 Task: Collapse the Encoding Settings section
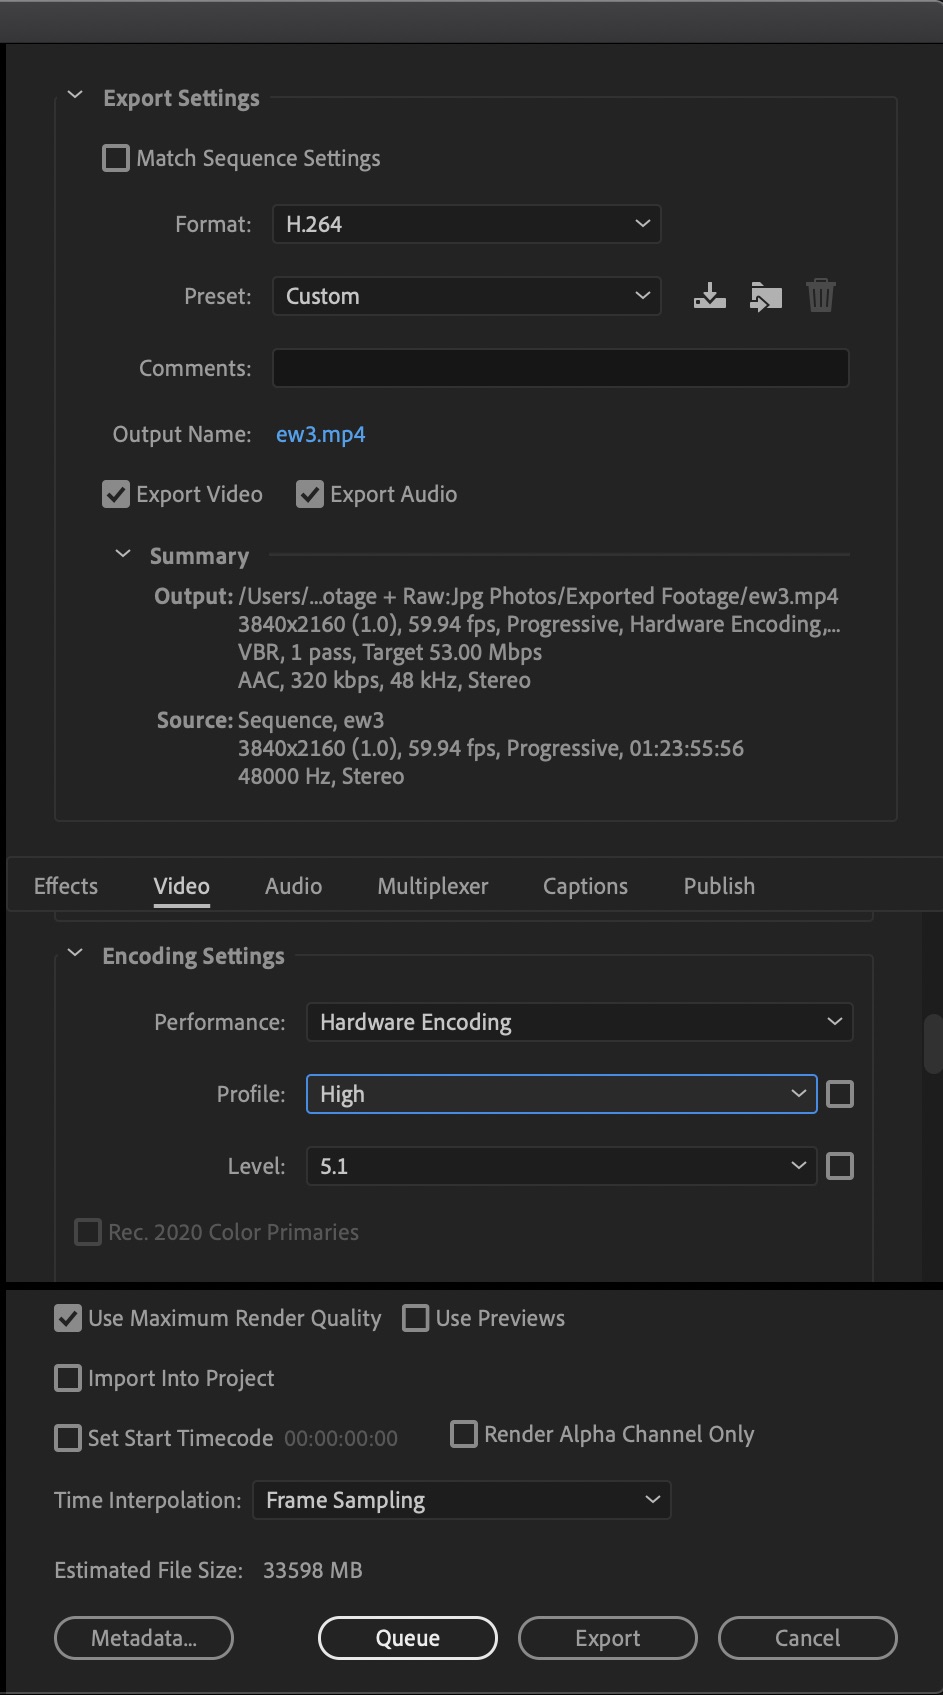coord(75,954)
